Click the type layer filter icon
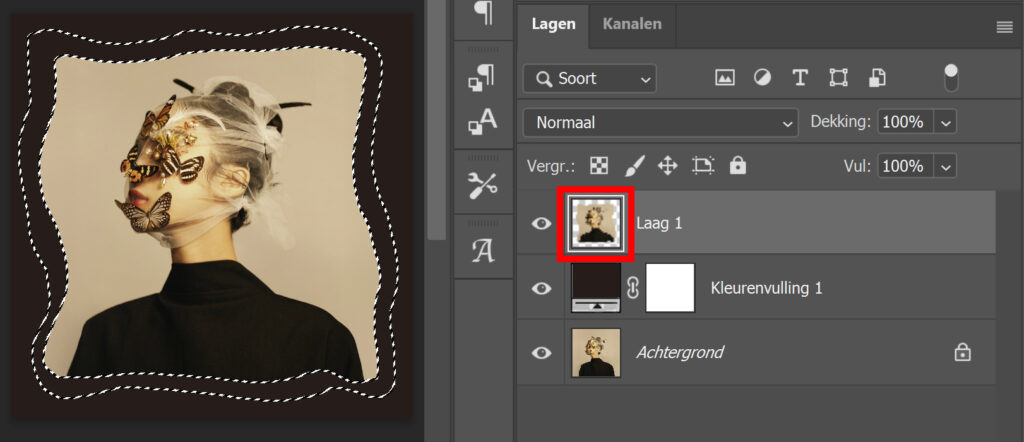This screenshot has height=442, width=1024. pyautogui.click(x=799, y=78)
